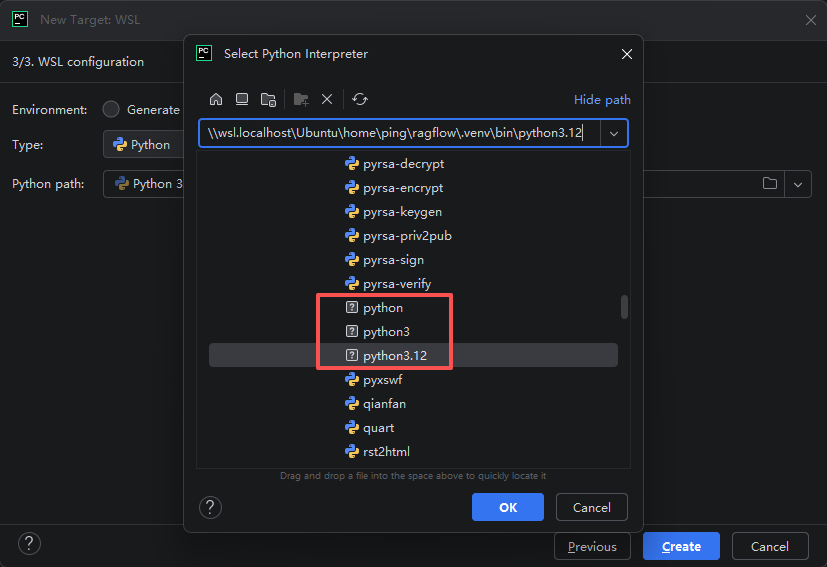Click the unknown-file icon beside python3
This screenshot has height=567, width=827.
(352, 331)
